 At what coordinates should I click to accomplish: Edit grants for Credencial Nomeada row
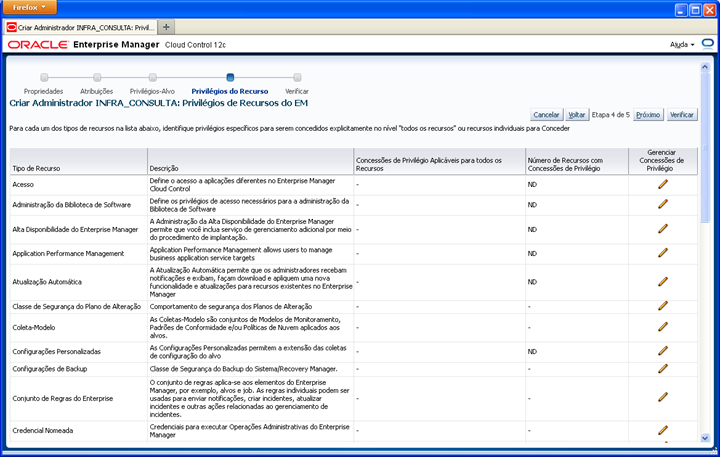(663, 430)
